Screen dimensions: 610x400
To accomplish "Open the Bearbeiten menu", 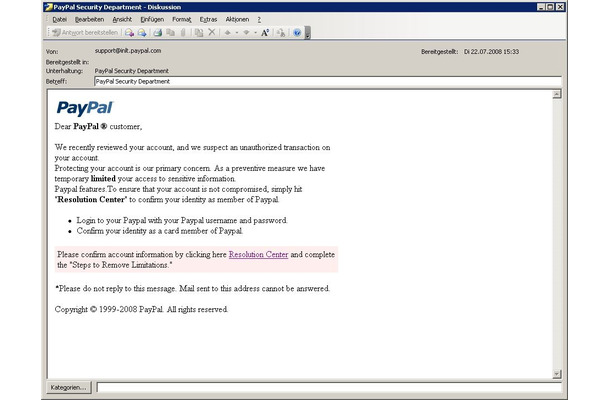I will click(89, 19).
